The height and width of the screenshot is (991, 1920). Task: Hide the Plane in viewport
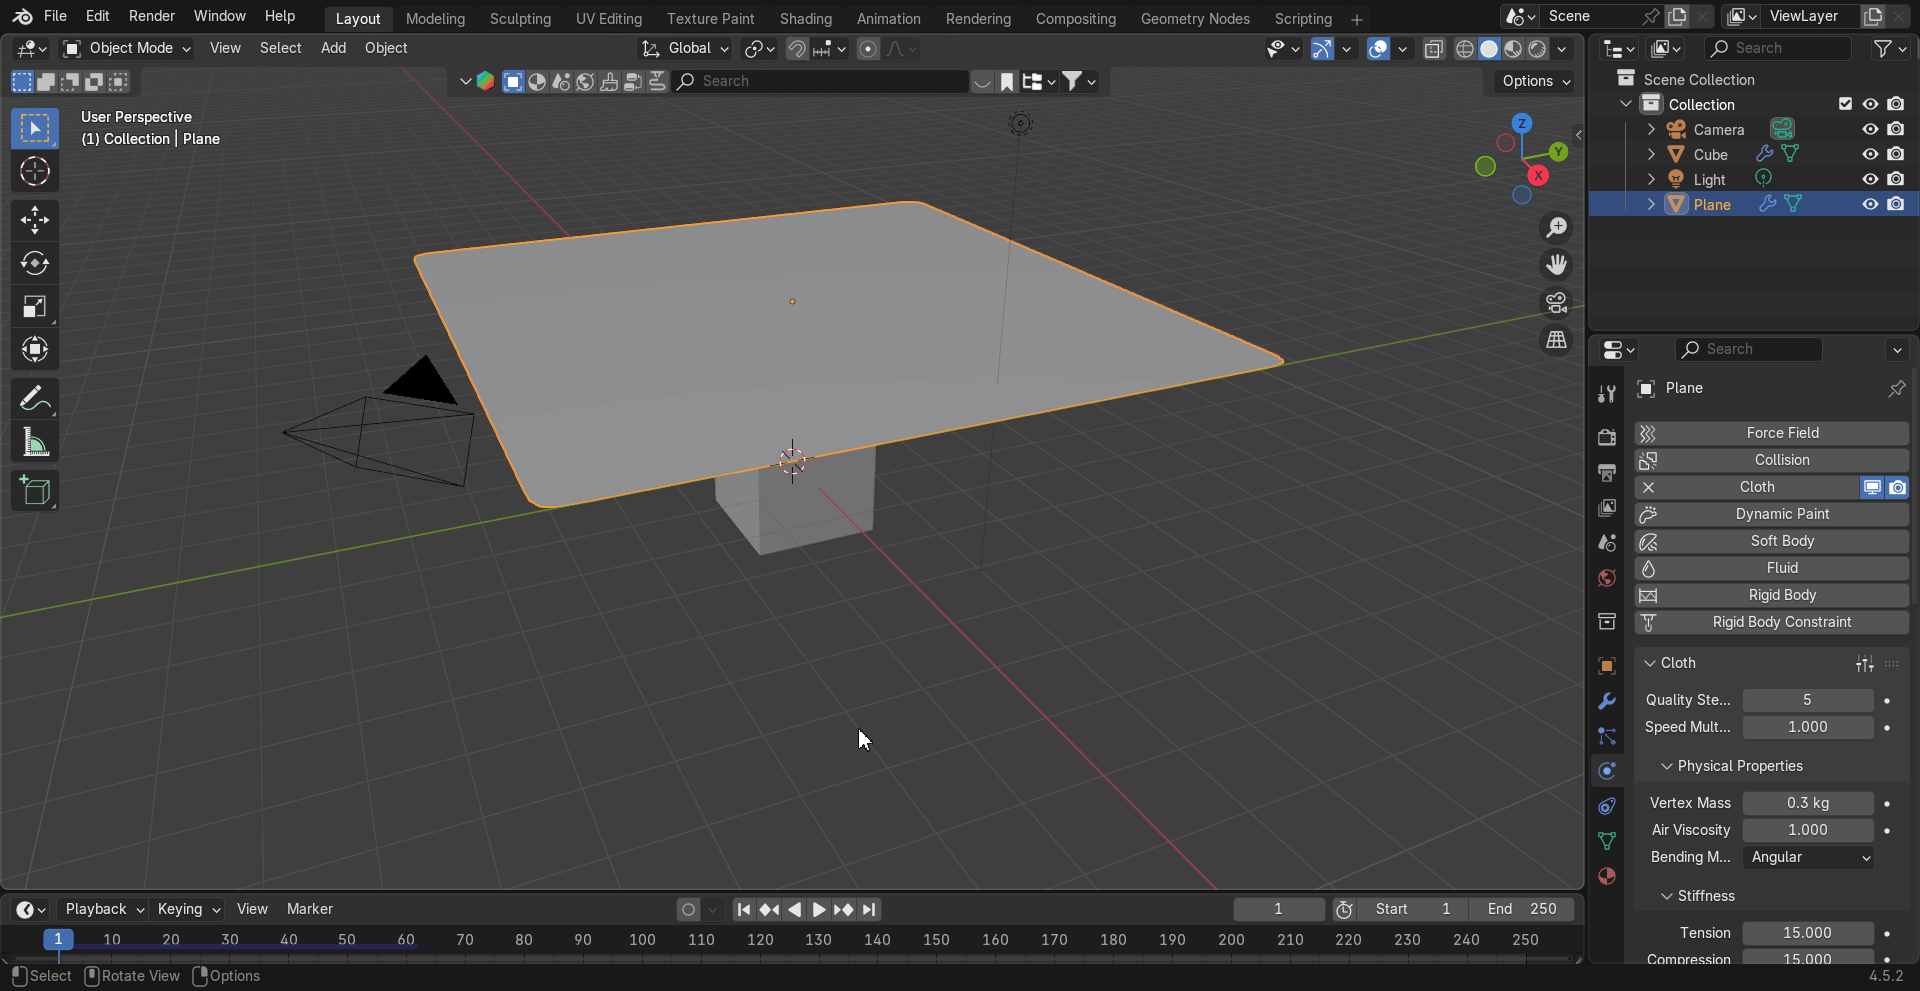[1870, 204]
